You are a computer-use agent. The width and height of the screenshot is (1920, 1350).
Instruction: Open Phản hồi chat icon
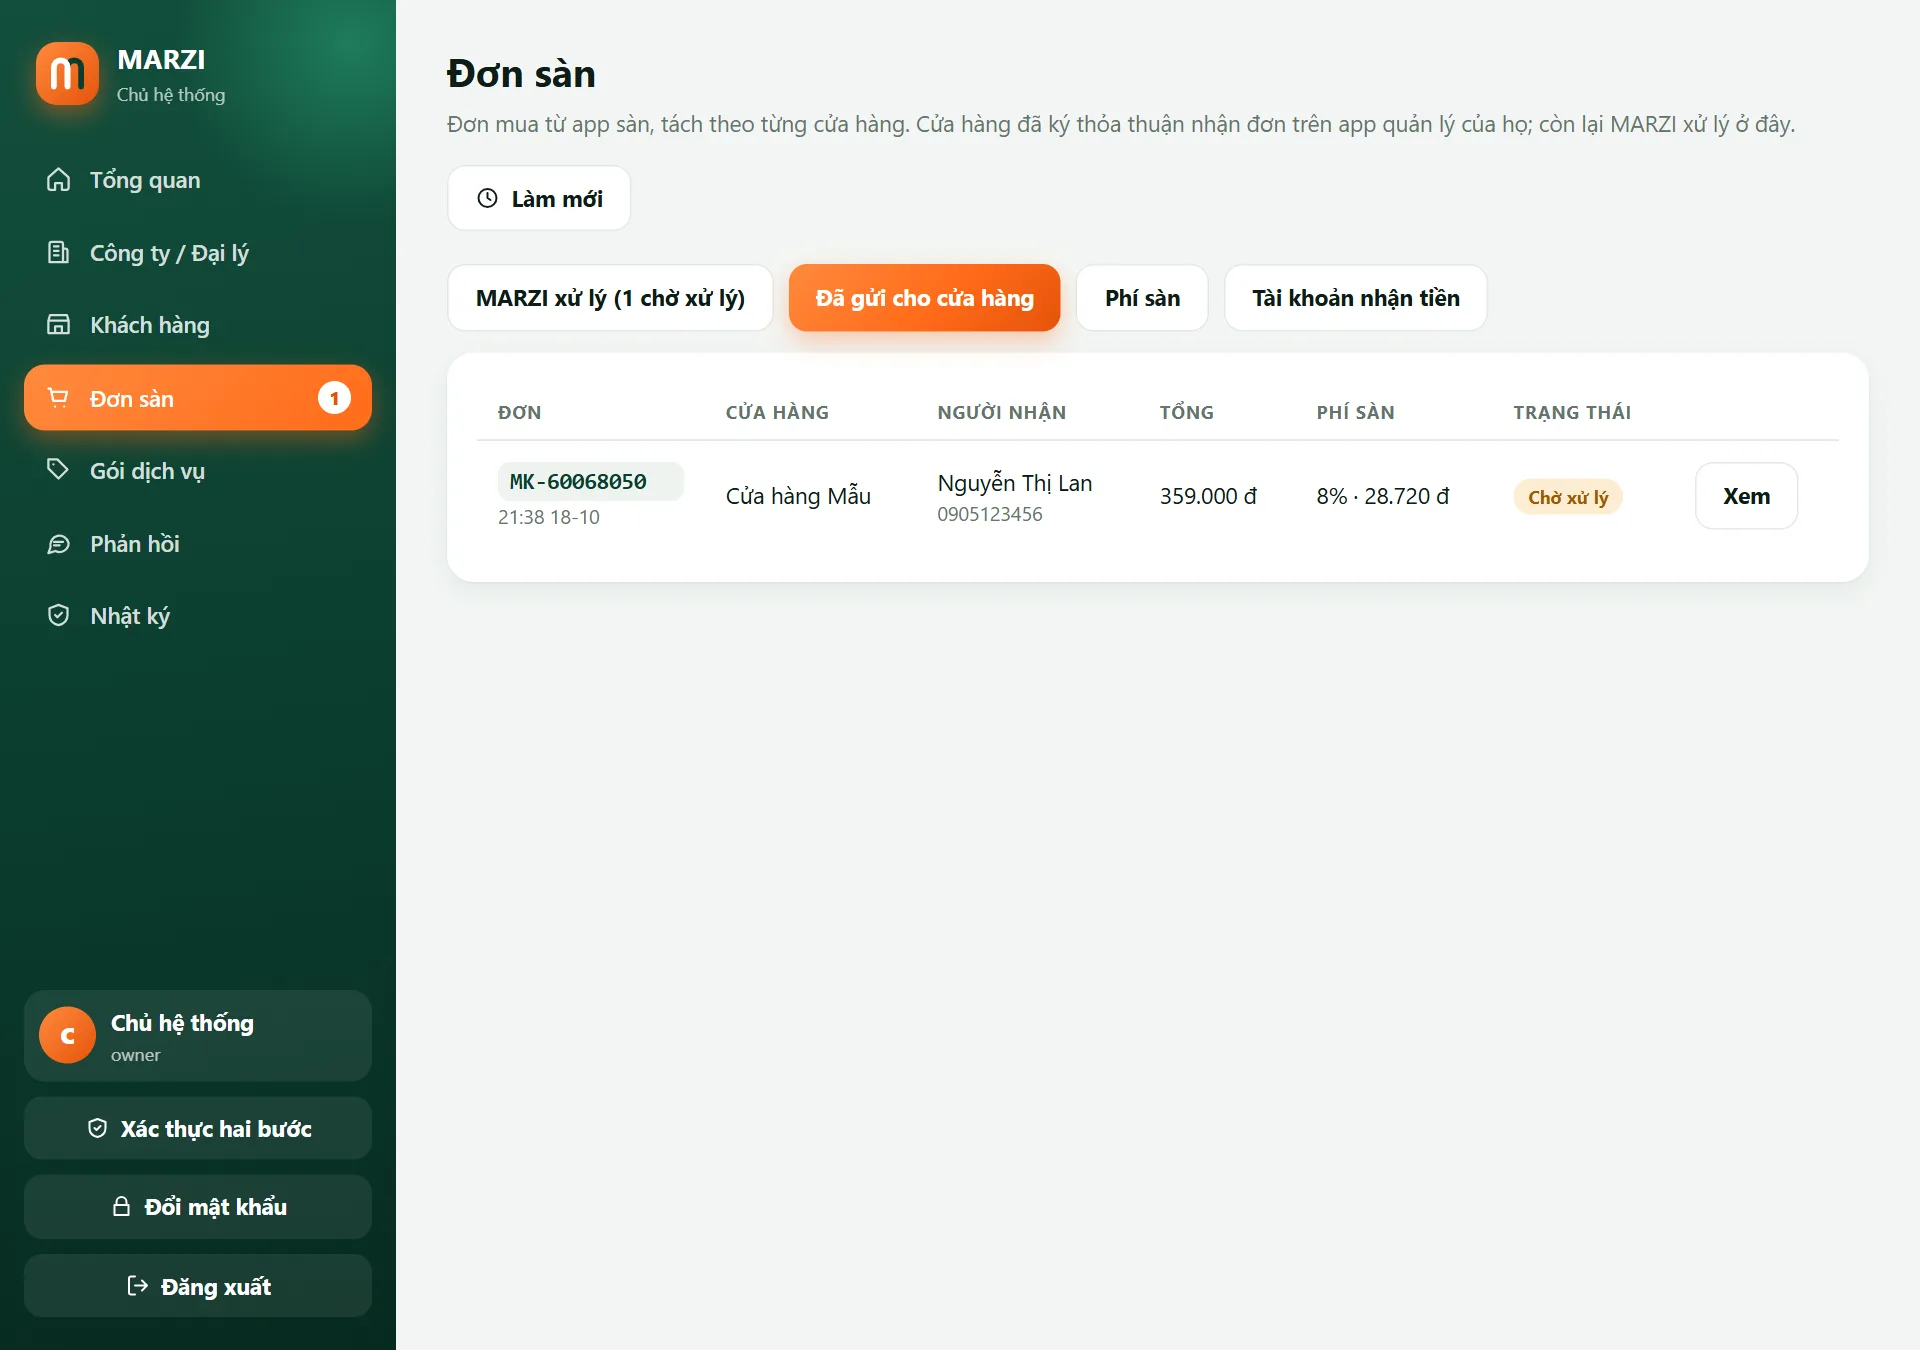click(x=59, y=544)
